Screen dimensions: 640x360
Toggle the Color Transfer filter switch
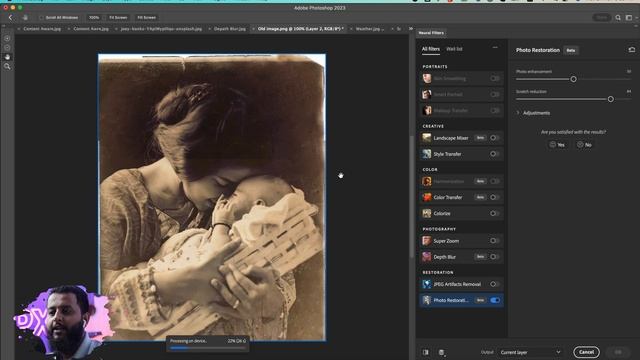click(494, 197)
